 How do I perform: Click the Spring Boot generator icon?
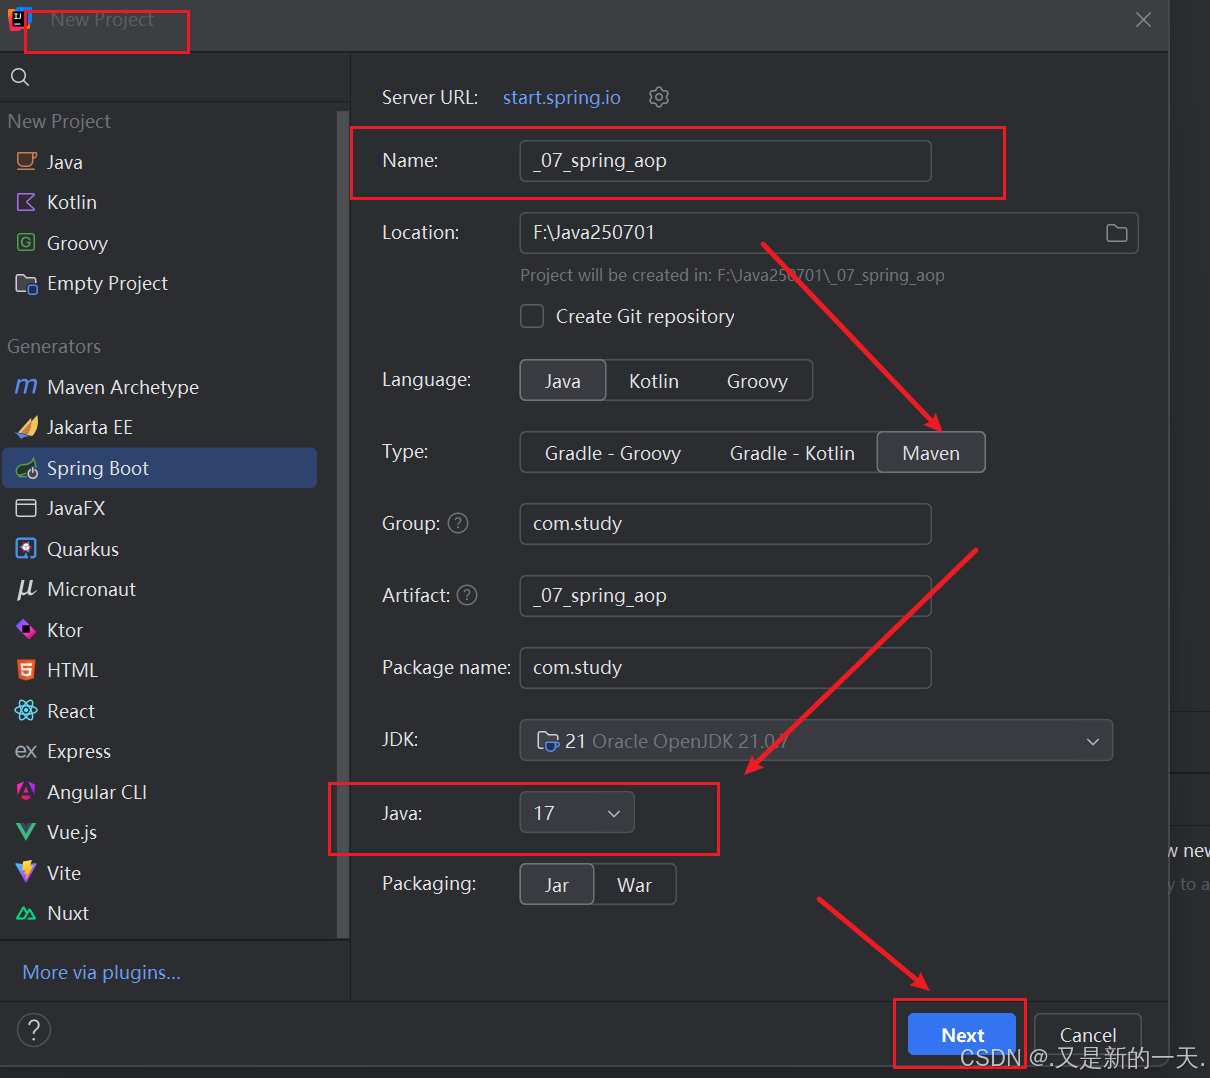(27, 468)
